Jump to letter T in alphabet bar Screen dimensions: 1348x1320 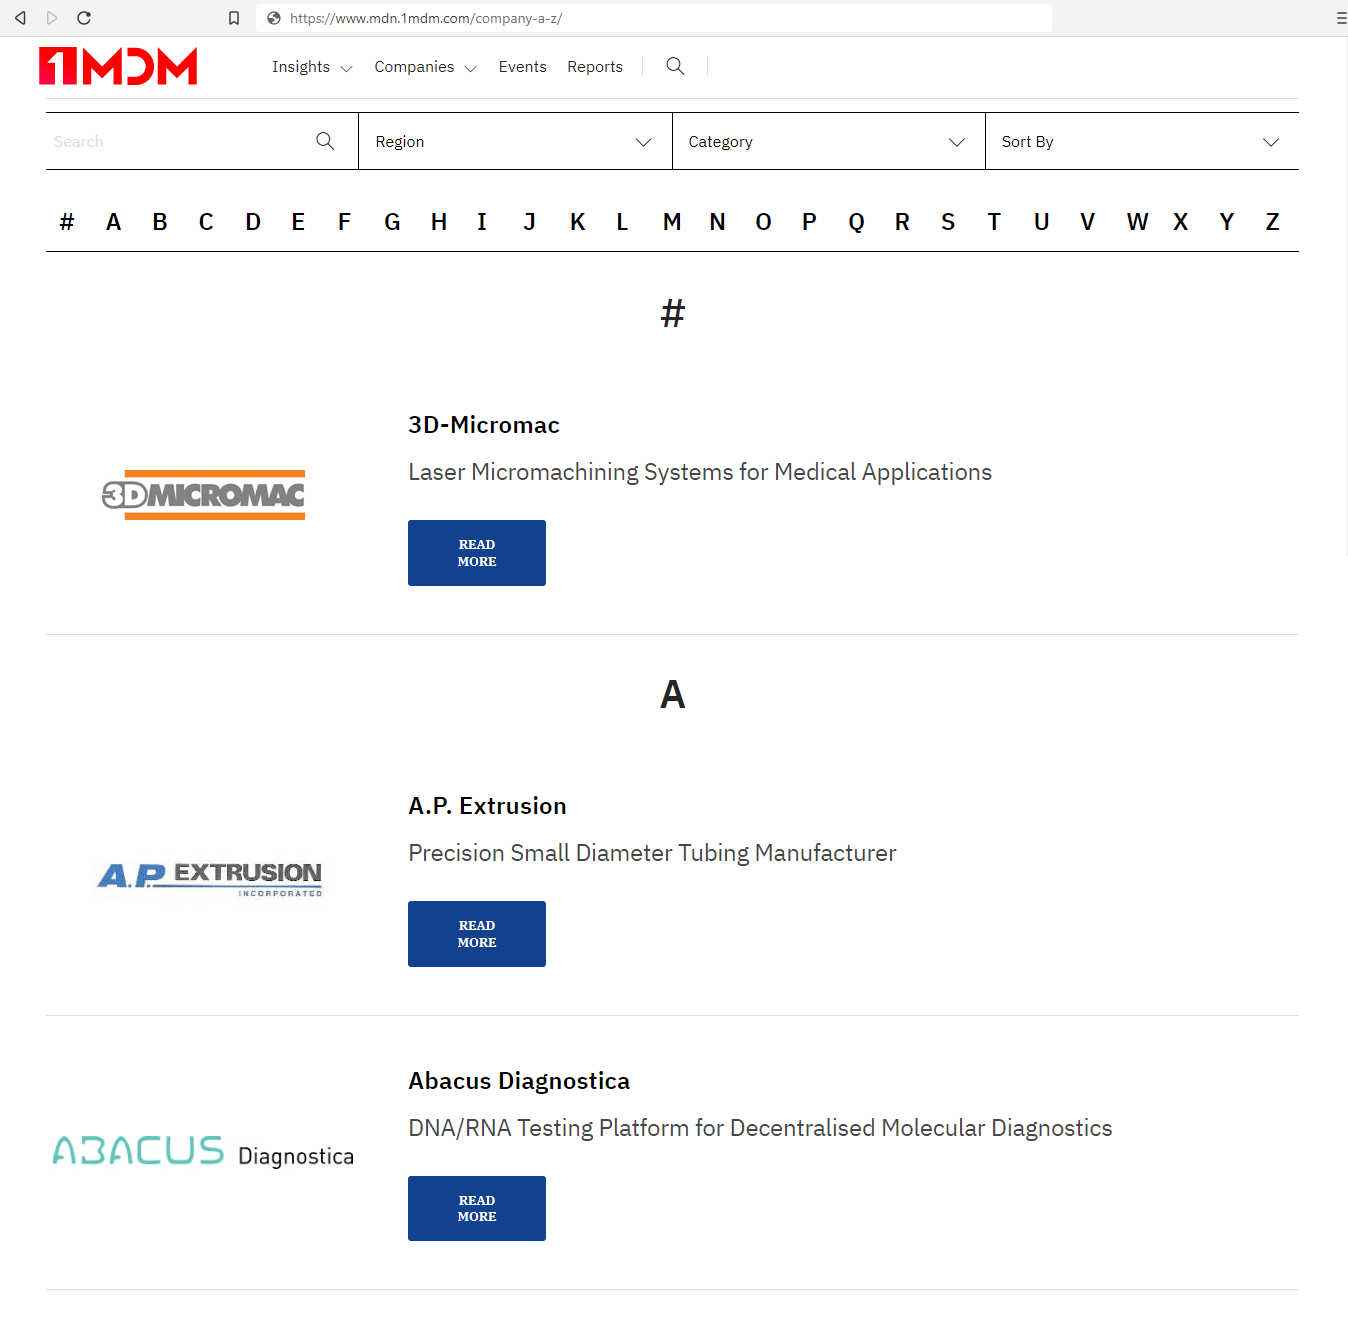(994, 221)
